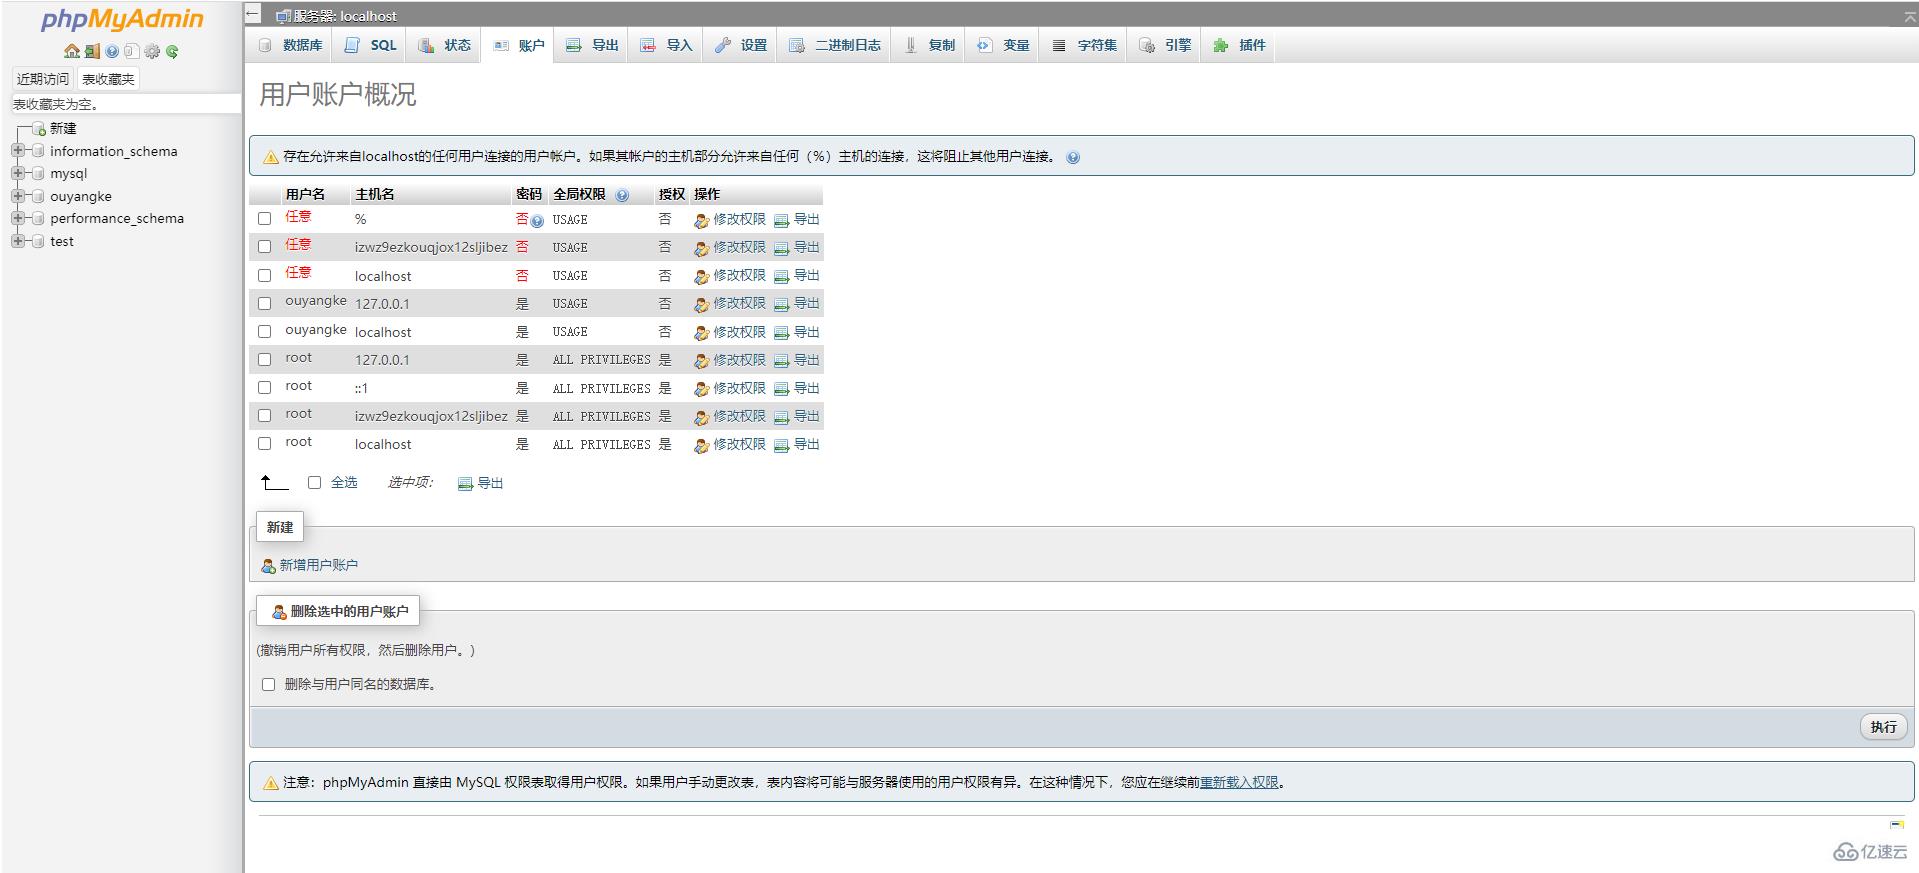Expand test database tree node
Image resolution: width=1919 pixels, height=873 pixels.
tap(17, 241)
